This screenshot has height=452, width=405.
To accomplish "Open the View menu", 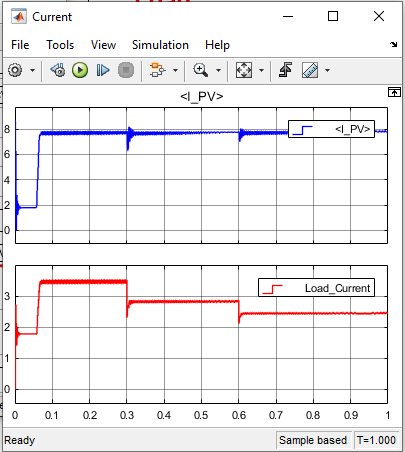I will 103,45.
